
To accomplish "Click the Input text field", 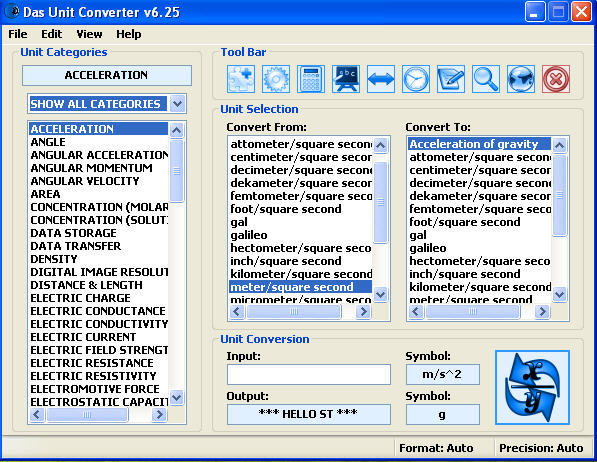I will coord(309,374).
